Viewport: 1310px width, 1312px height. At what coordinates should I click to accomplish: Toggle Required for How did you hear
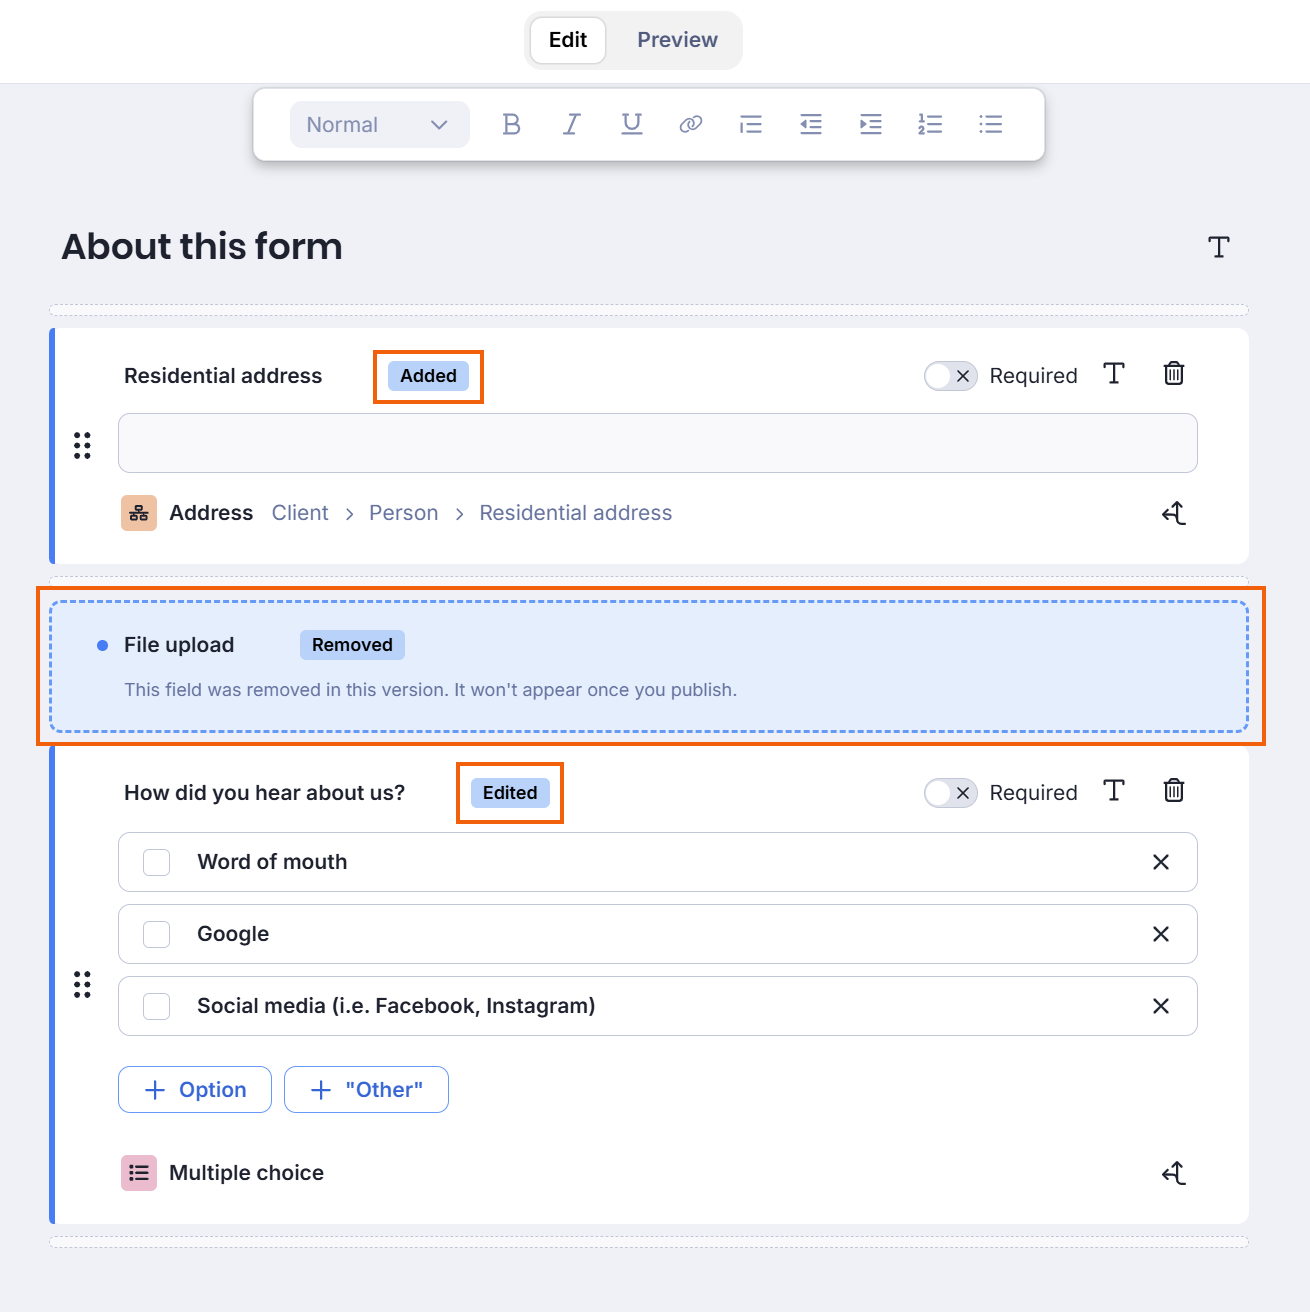click(x=950, y=793)
